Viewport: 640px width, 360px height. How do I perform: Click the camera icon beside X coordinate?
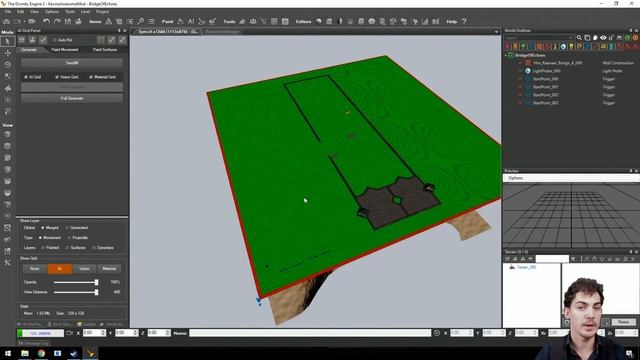(x=69, y=333)
